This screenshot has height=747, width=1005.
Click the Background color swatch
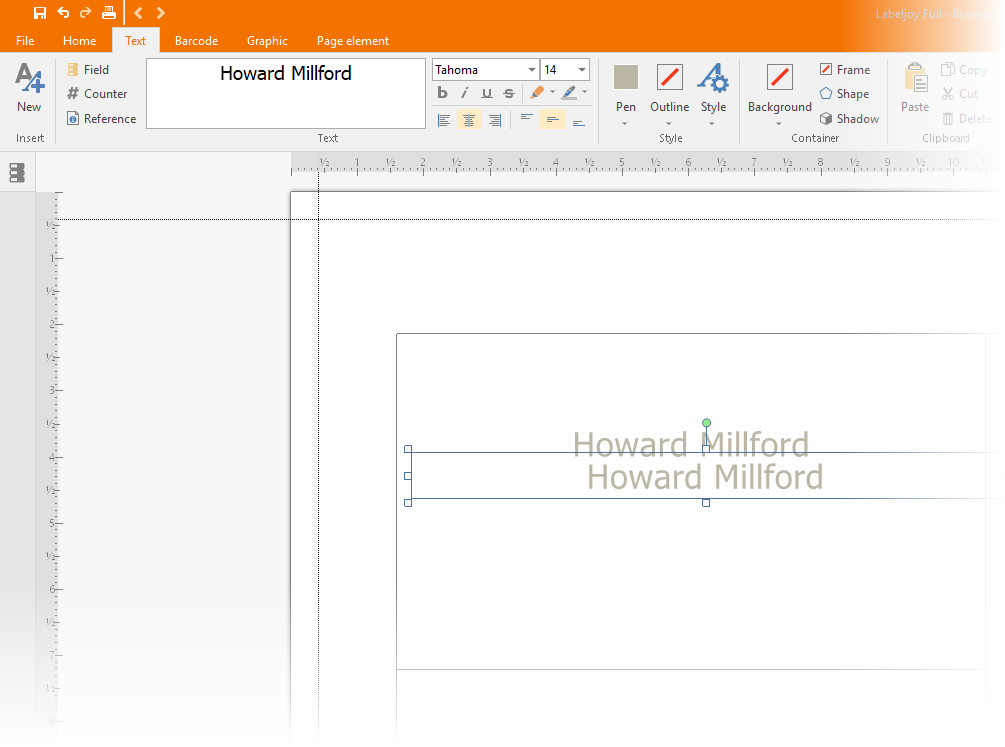pos(779,77)
